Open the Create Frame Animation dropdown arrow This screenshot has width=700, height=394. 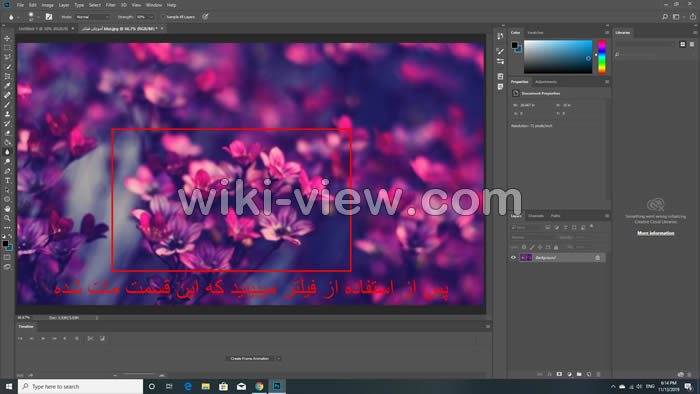tap(279, 358)
